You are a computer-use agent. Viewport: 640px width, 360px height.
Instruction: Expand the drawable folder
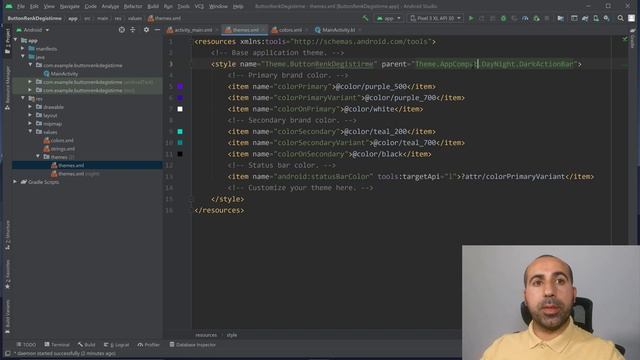pos(30,107)
